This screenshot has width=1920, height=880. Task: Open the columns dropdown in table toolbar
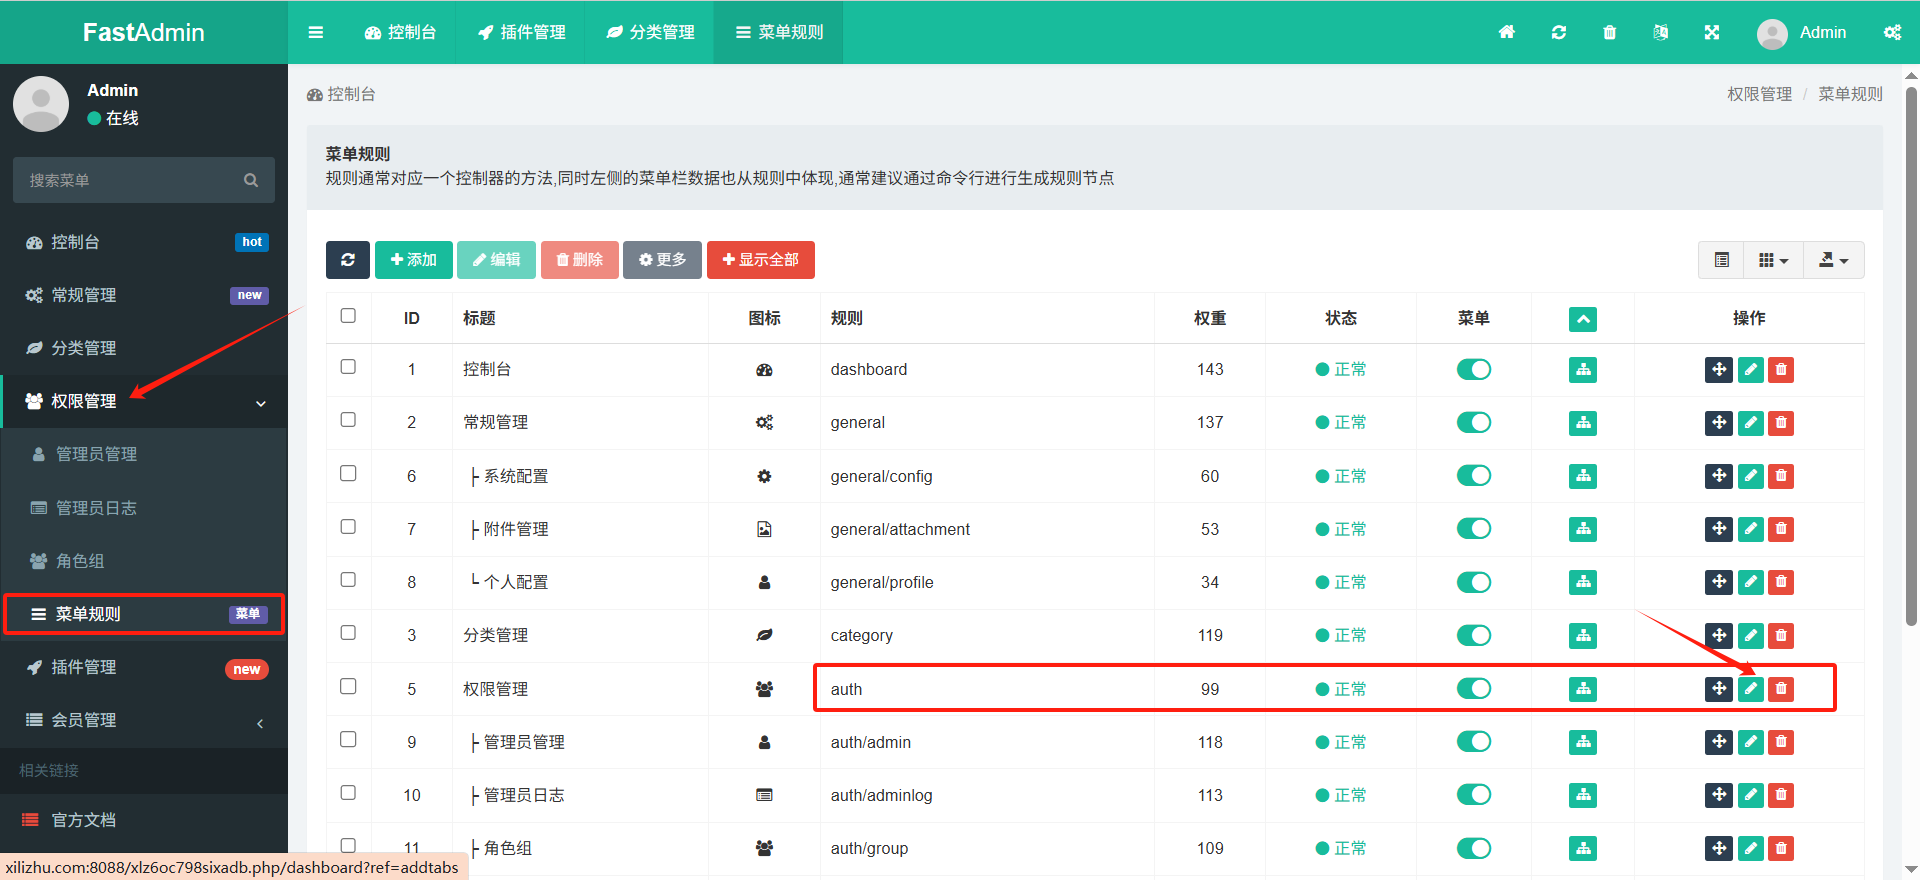coord(1773,260)
